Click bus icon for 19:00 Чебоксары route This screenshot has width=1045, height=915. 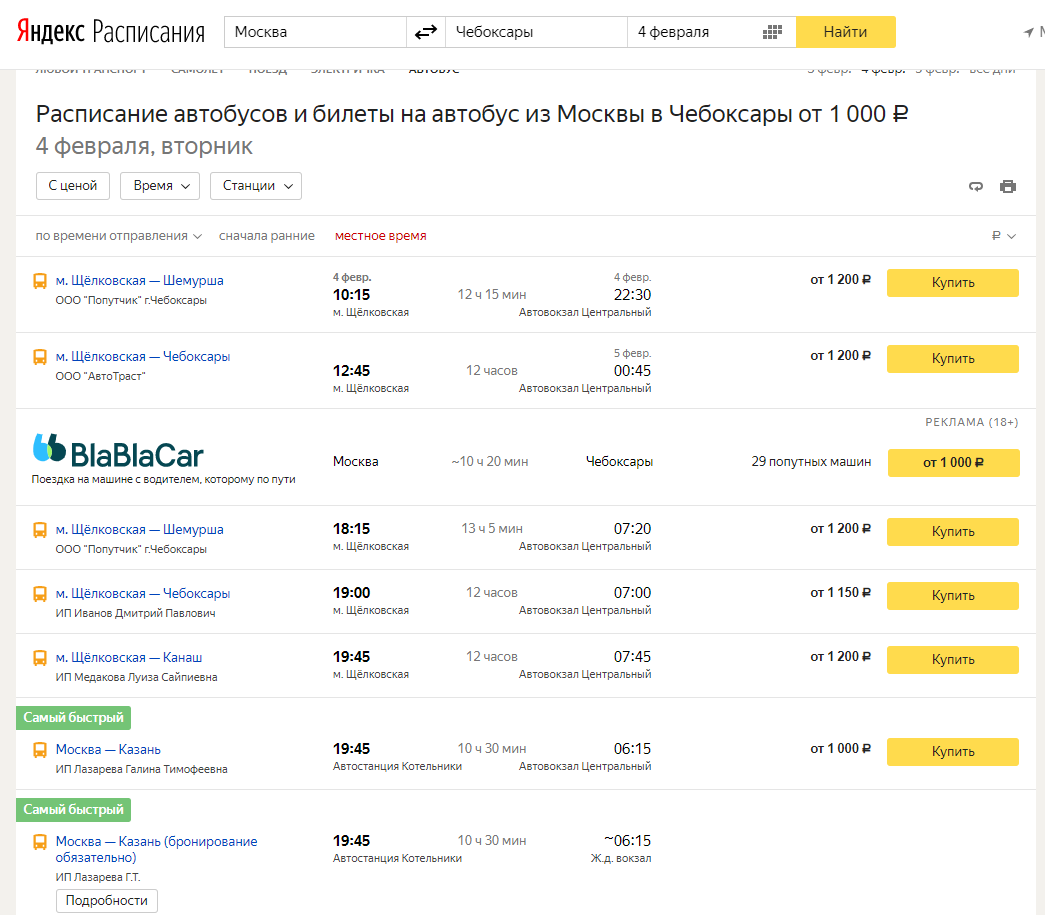[40, 594]
